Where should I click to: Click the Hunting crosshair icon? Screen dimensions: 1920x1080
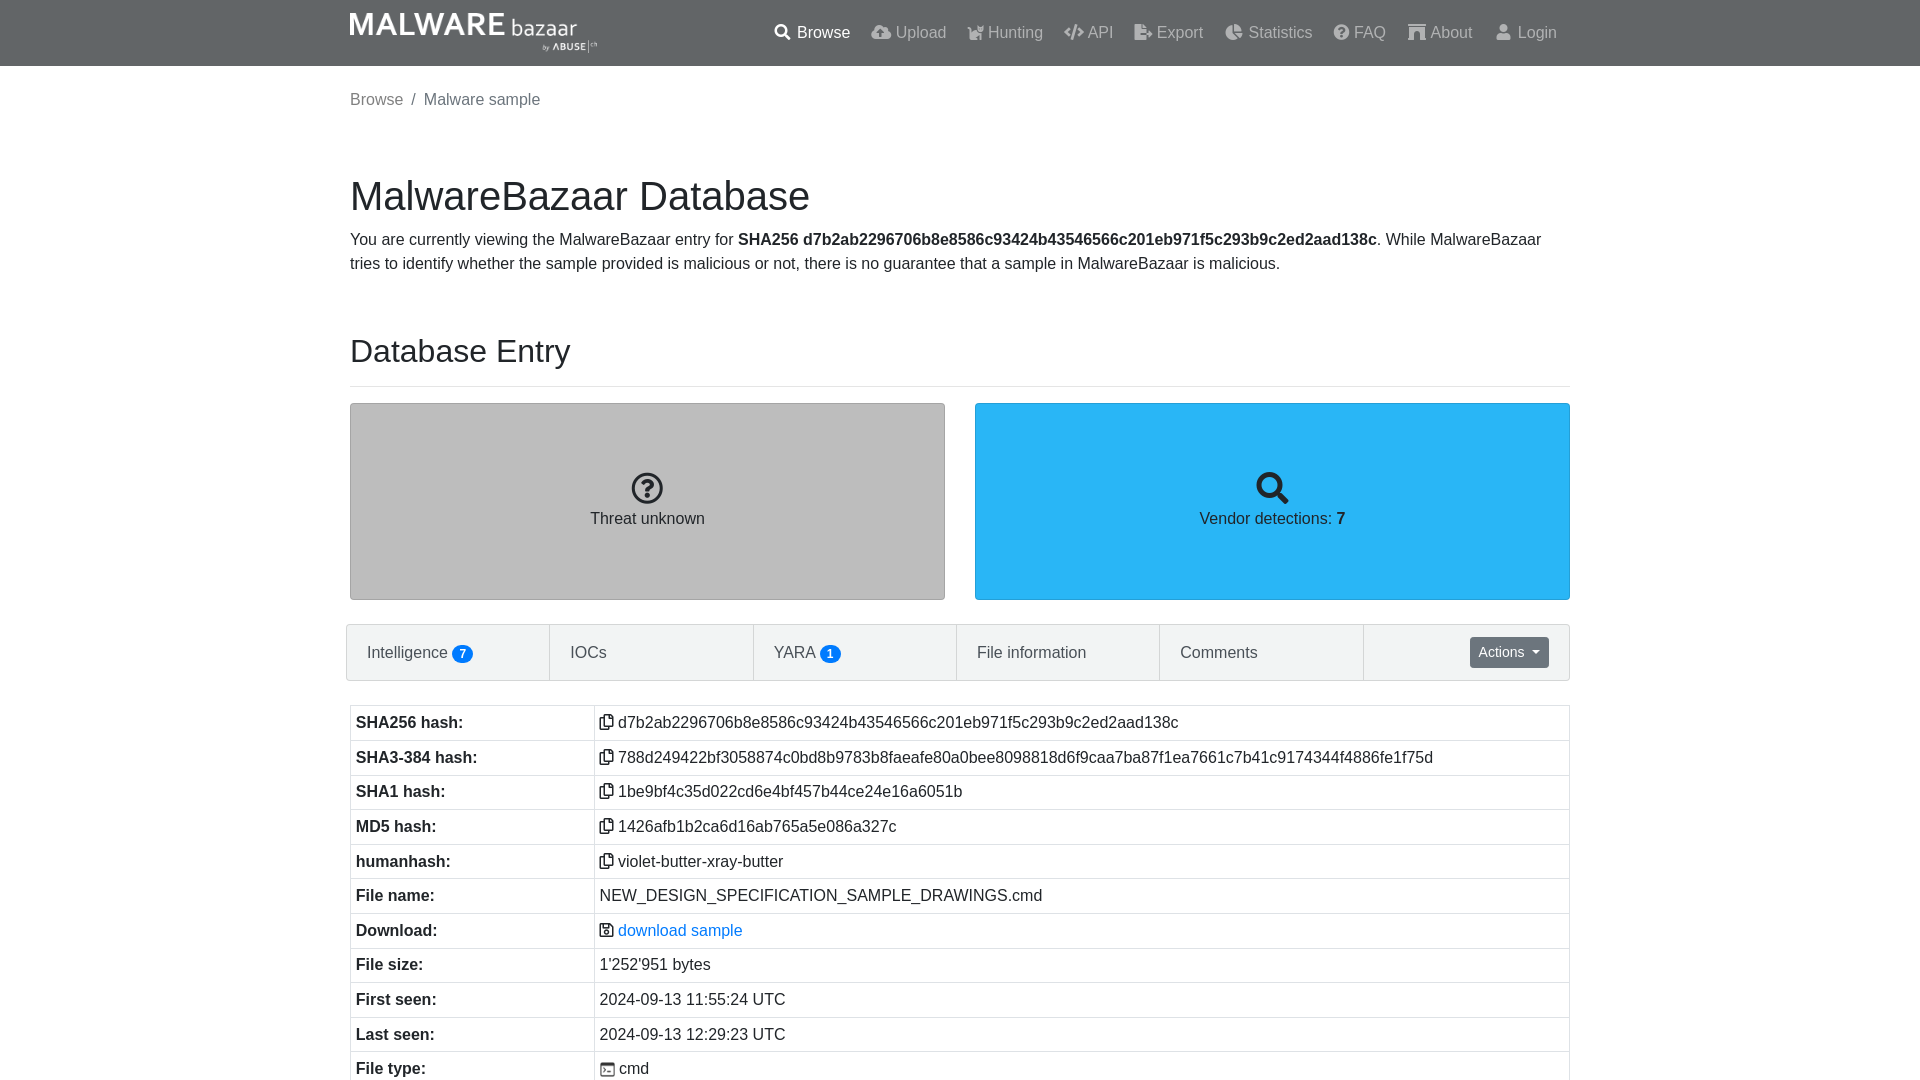coord(975,33)
